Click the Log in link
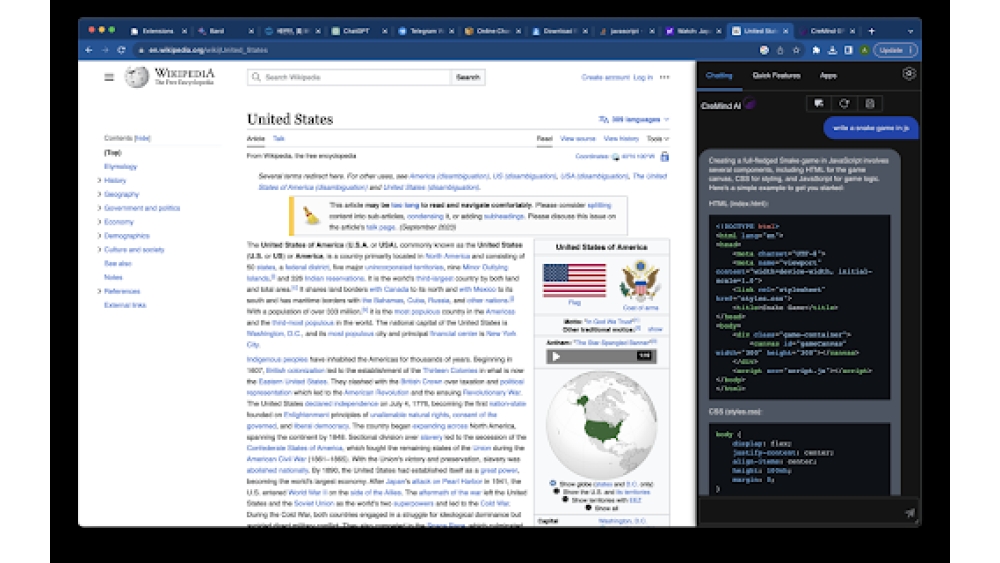Viewport: 1000px width, 563px height. [643, 77]
